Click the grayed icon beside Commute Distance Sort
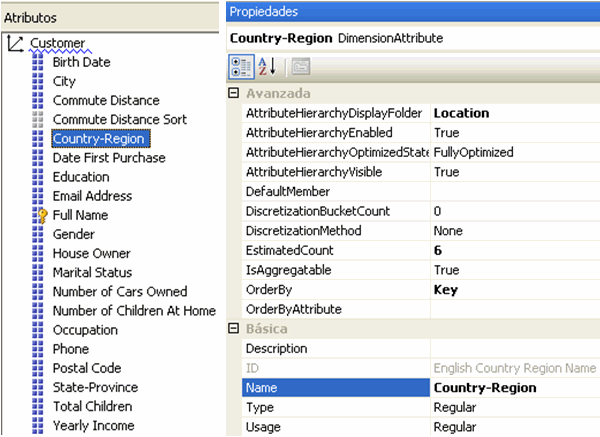600x437 pixels. click(x=39, y=119)
